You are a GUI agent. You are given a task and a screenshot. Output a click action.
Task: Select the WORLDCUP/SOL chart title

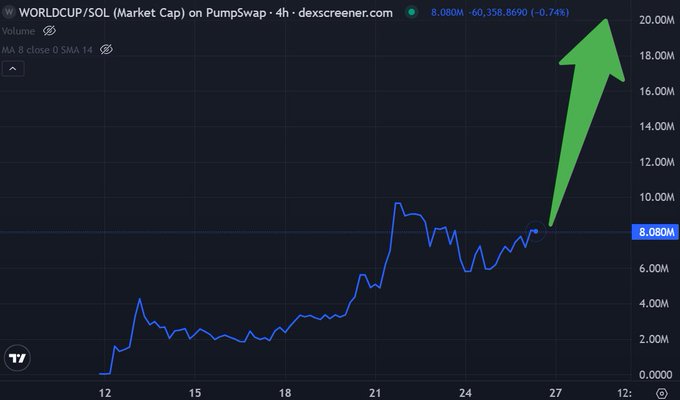(206, 13)
